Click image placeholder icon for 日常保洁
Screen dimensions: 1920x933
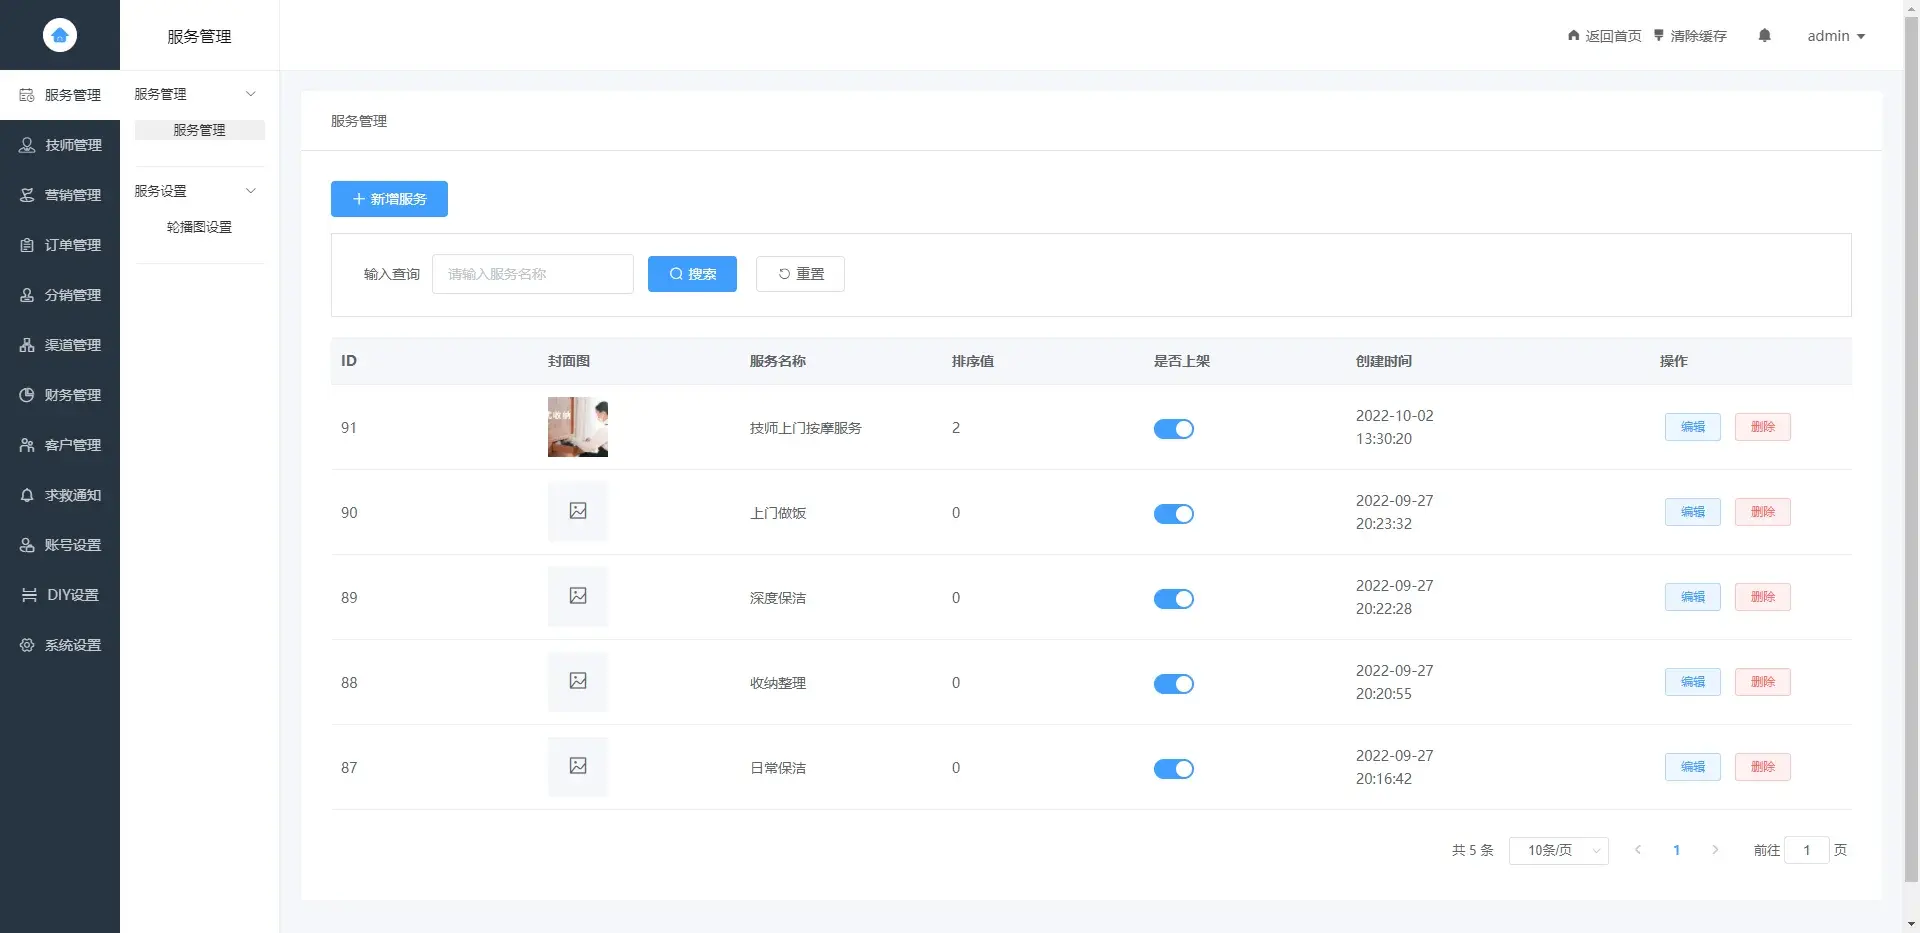point(578,766)
